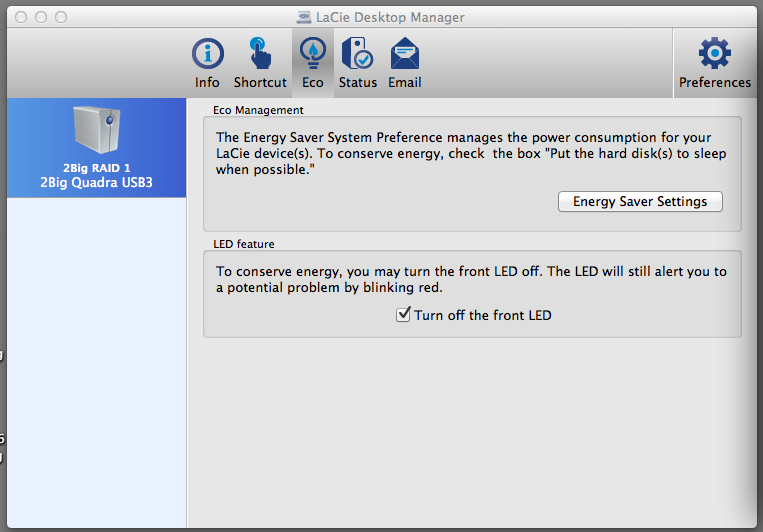This screenshot has width=763, height=532.
Task: Click the LaCie Desktop Manager window title
Action: 390,18
